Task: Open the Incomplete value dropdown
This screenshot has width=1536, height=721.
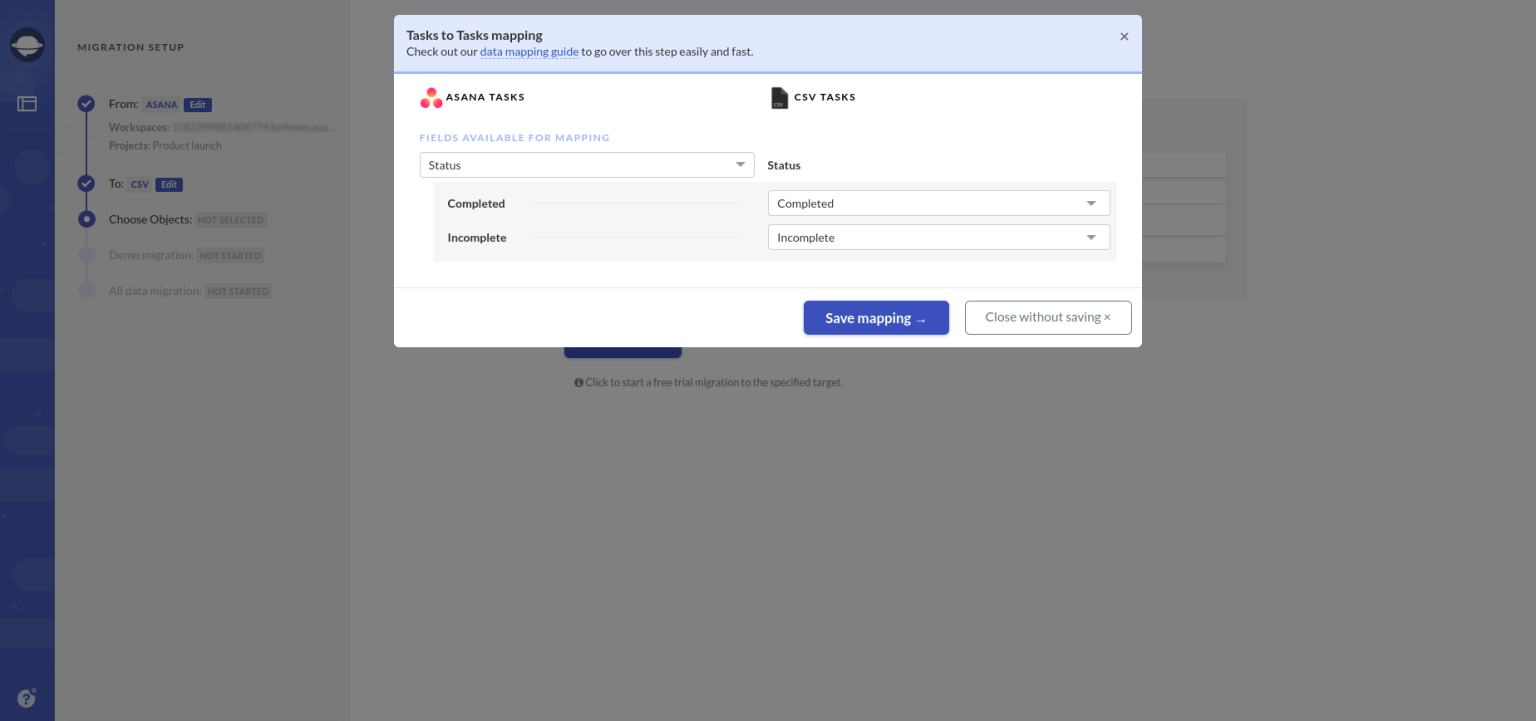Action: point(939,238)
